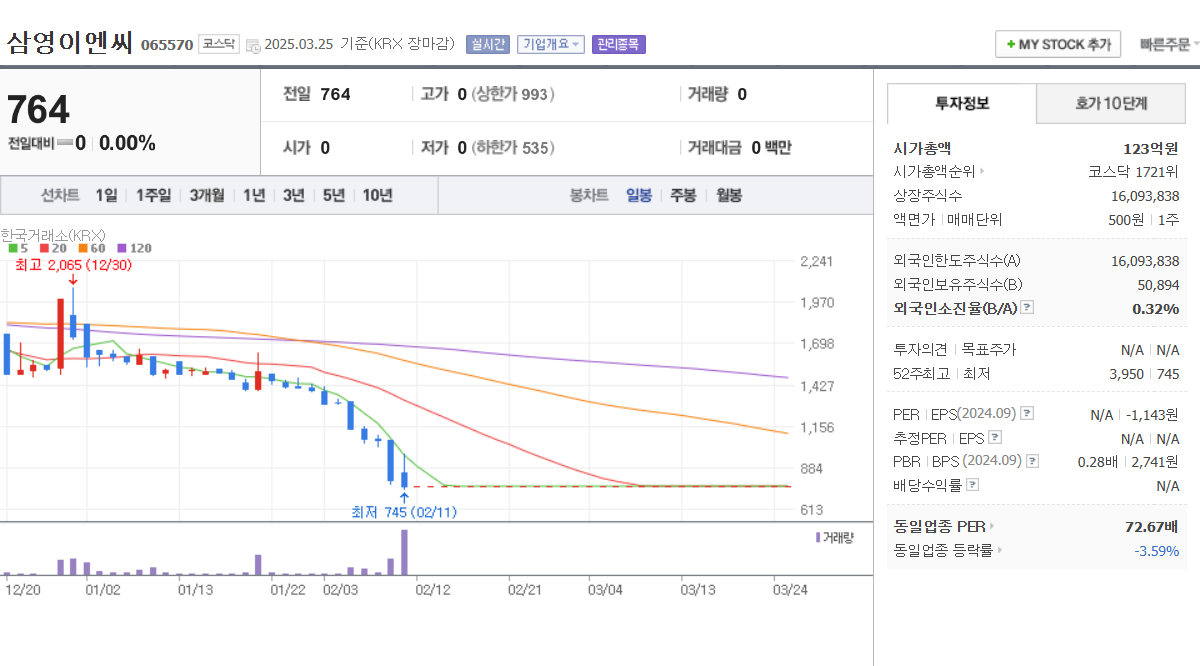Click the tallest volume bar near 02/12

(x=404, y=552)
